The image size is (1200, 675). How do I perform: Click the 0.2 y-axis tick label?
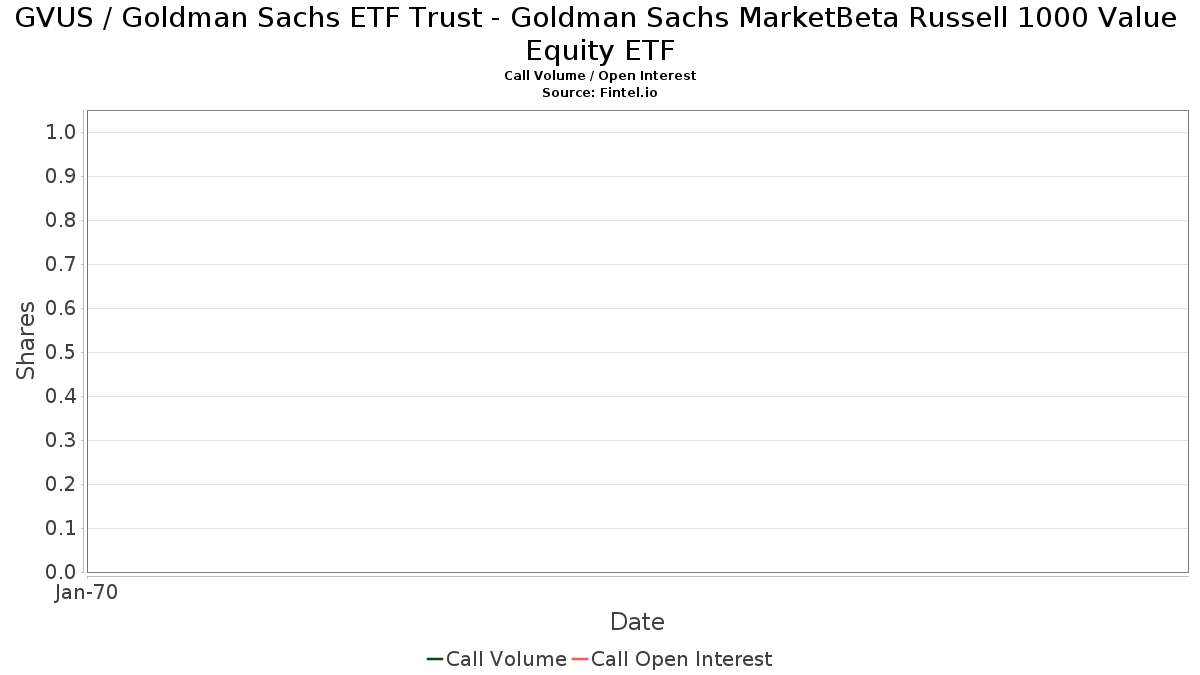click(61, 485)
